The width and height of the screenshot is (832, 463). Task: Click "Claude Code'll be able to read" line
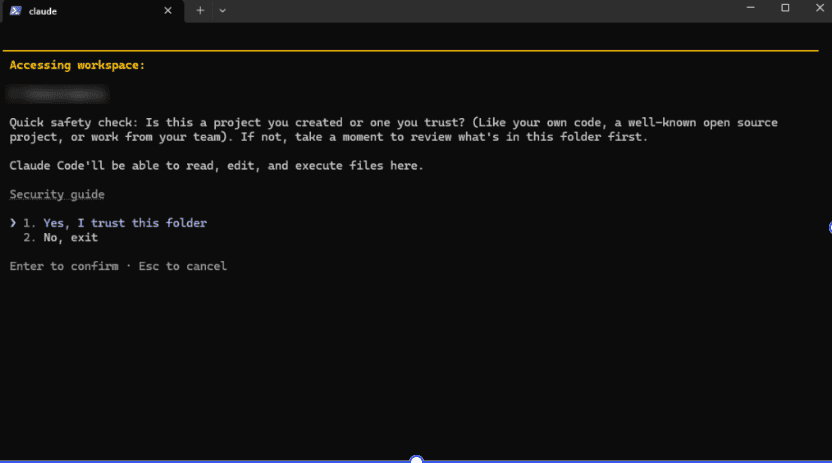click(216, 165)
